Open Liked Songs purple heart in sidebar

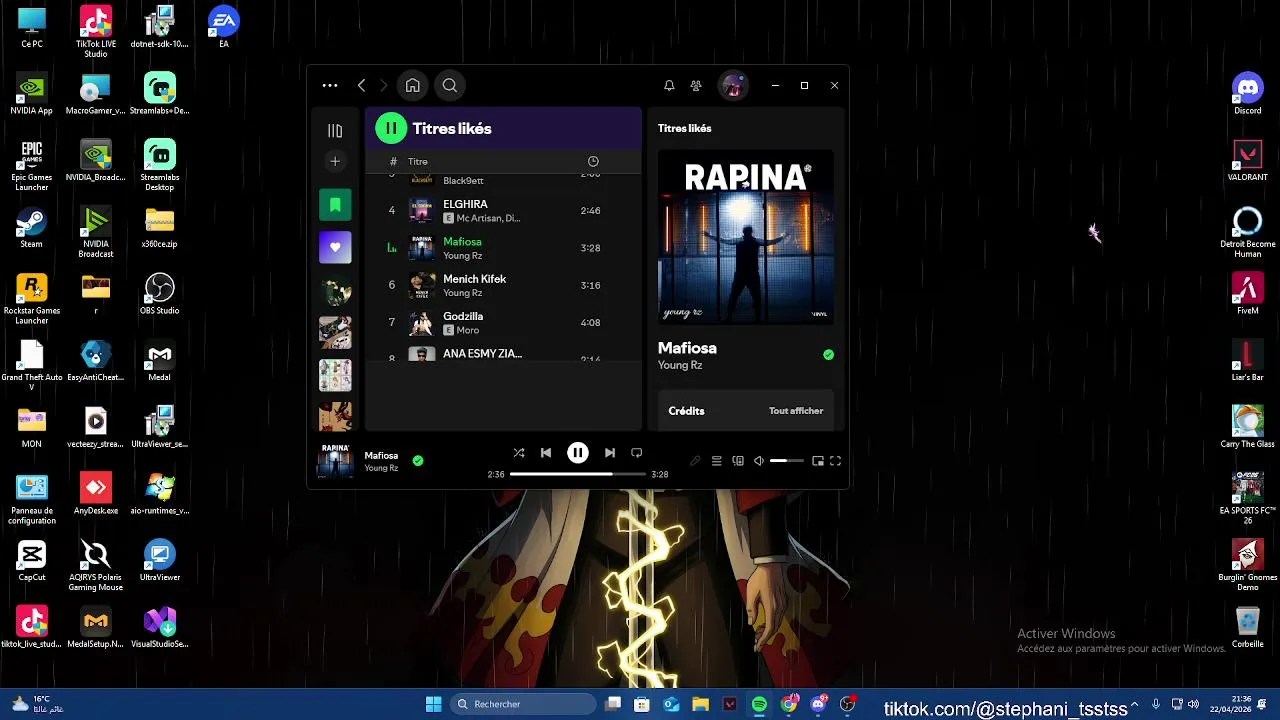click(x=335, y=247)
